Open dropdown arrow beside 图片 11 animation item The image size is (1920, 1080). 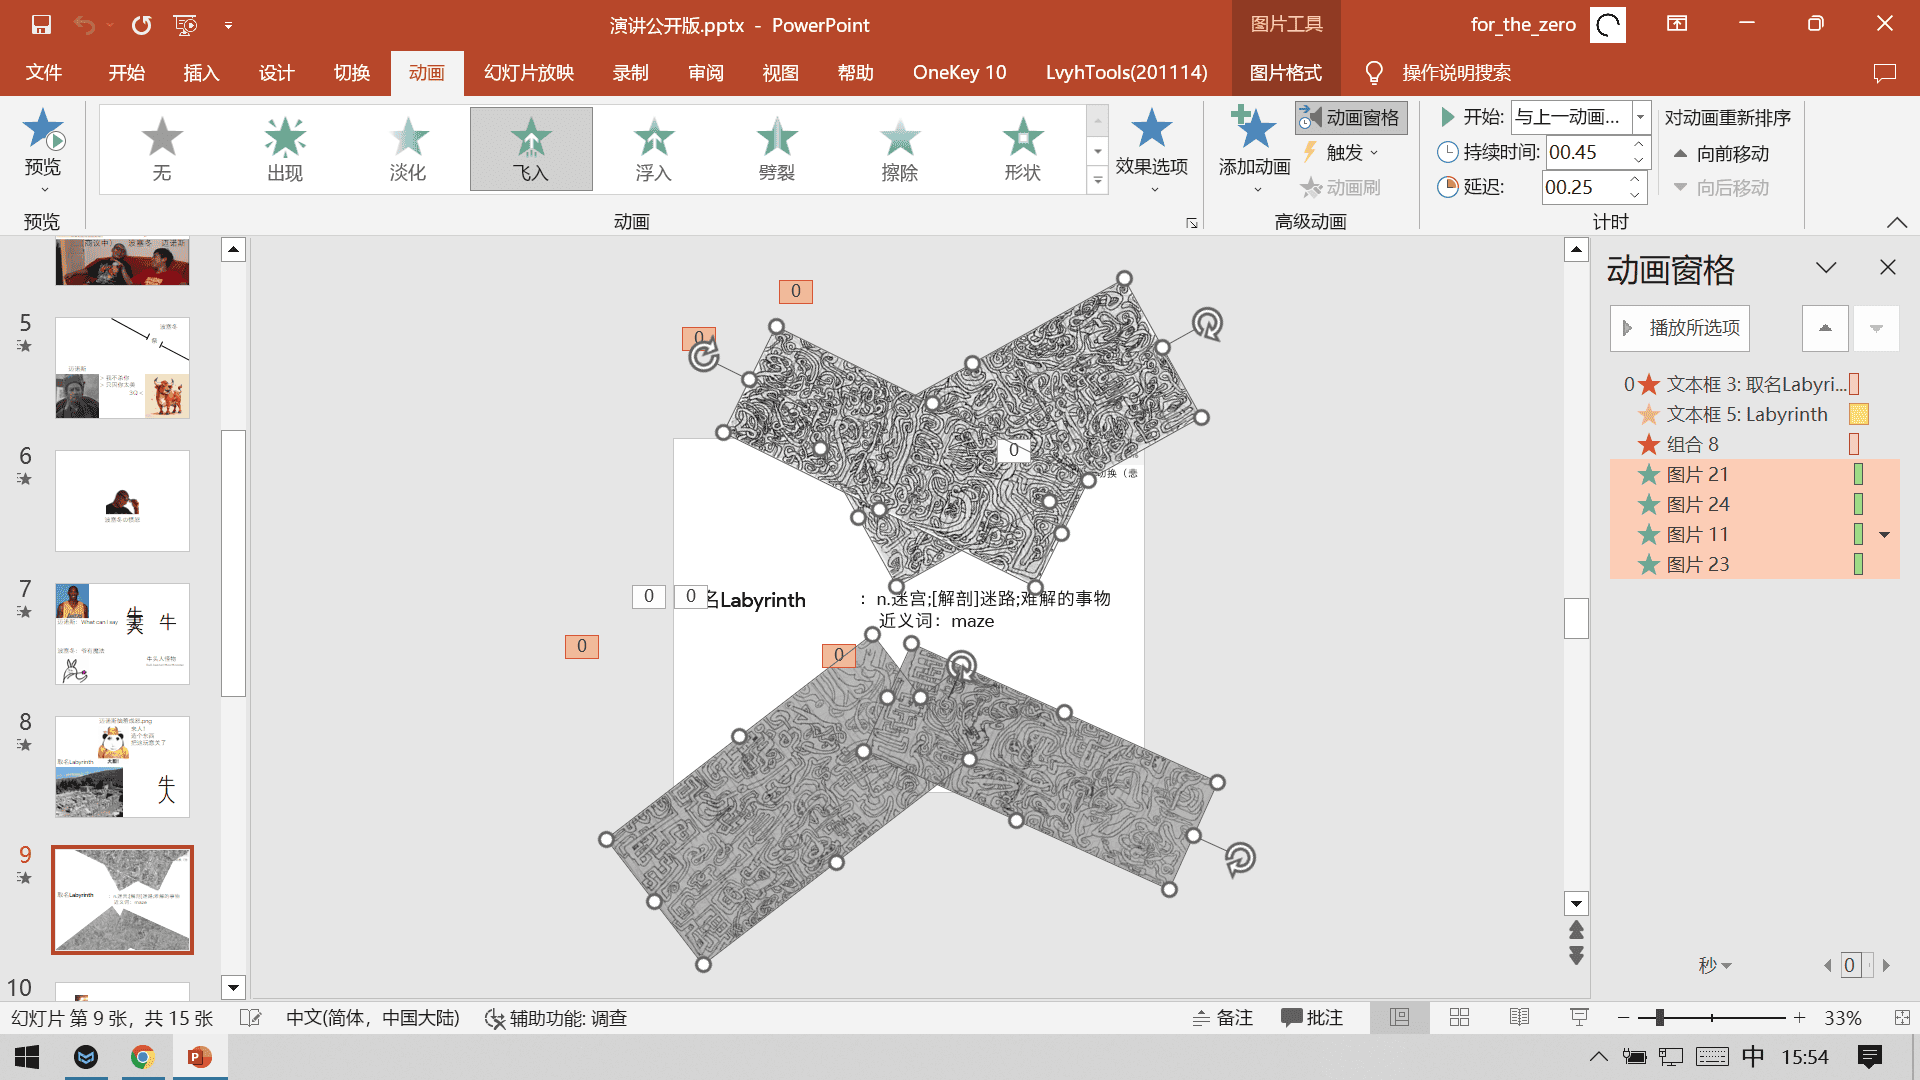pyautogui.click(x=1884, y=535)
